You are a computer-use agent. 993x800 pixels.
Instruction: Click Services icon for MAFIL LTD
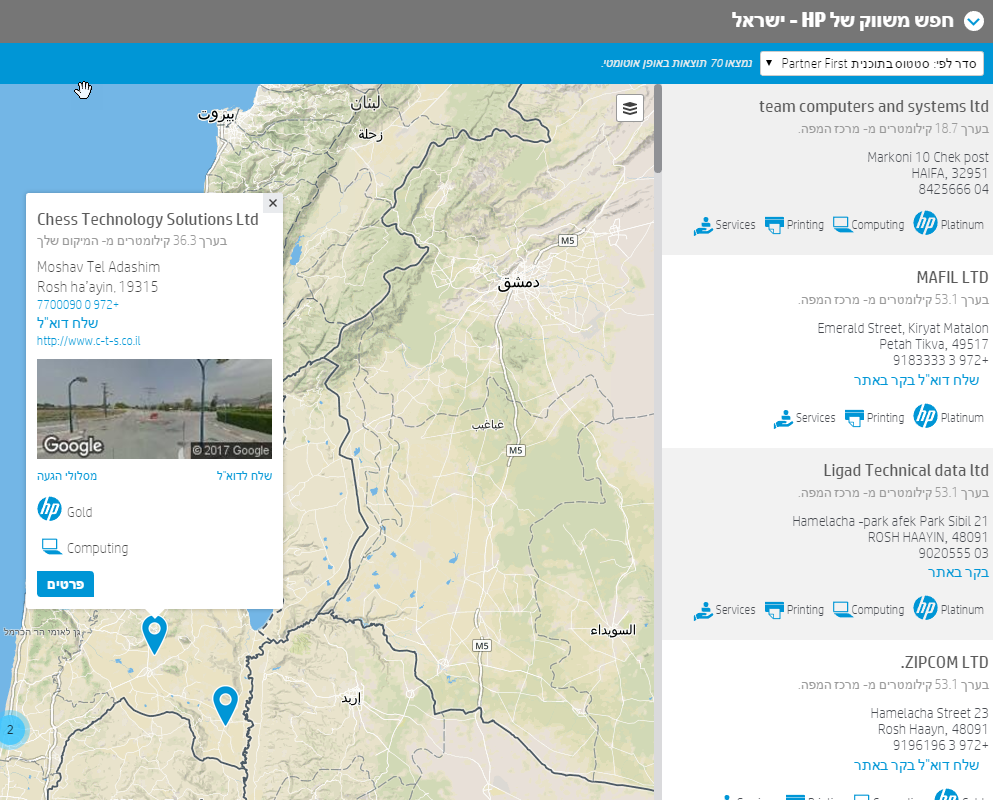(783, 419)
